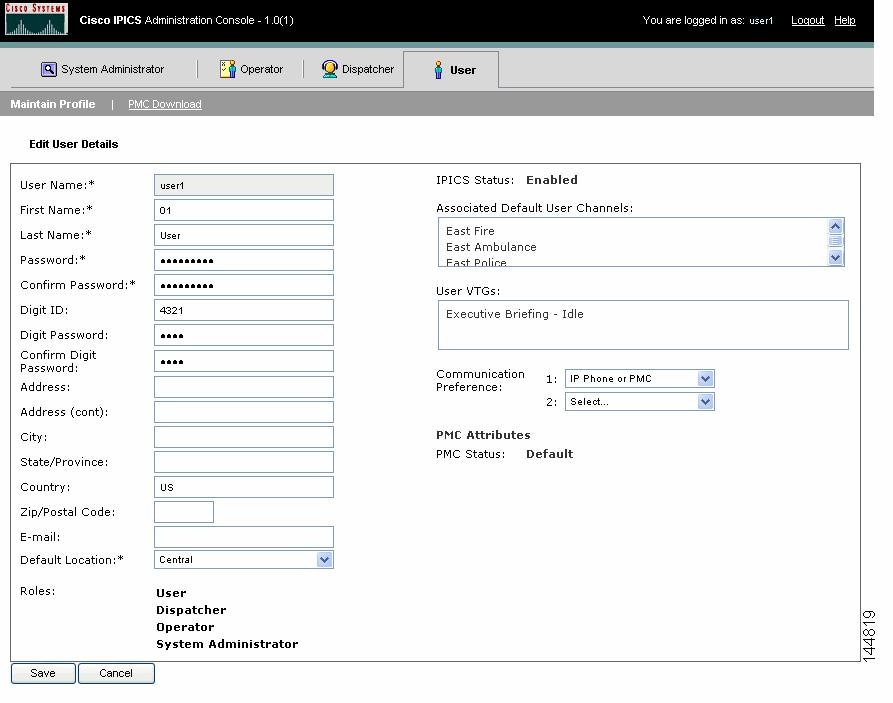Screen dimensions: 893x703
Task: Click the Dispatcher headset icon
Action: (330, 69)
